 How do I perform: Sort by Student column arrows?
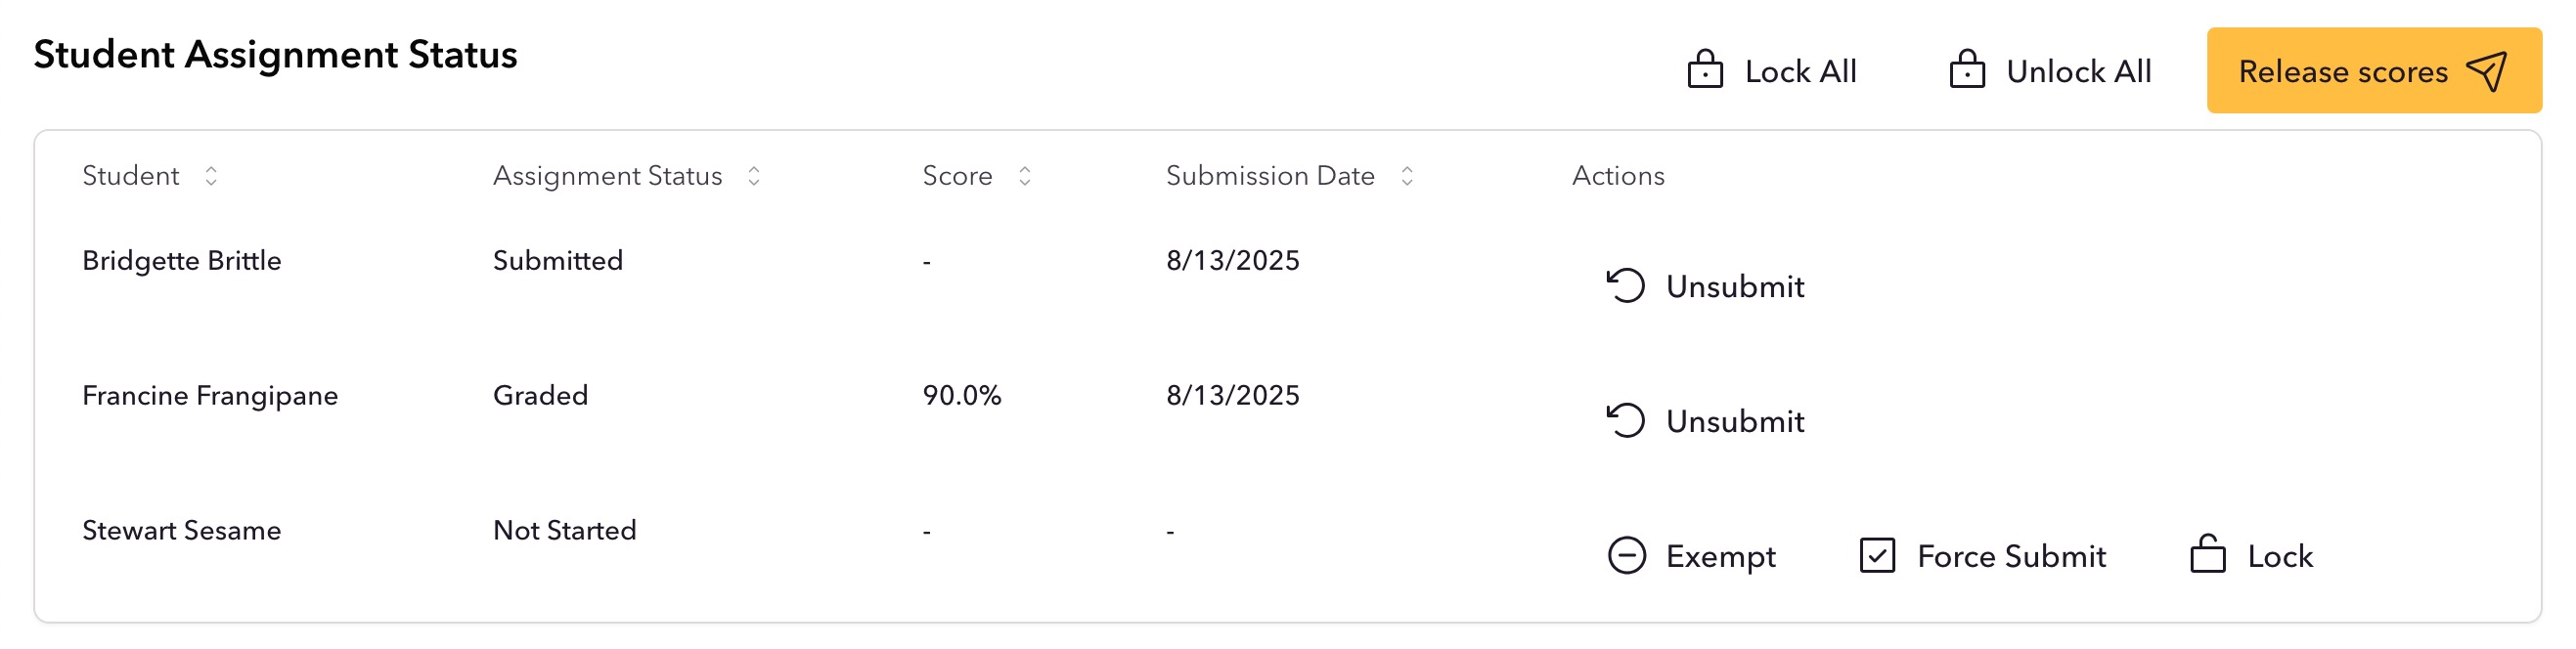tap(211, 176)
